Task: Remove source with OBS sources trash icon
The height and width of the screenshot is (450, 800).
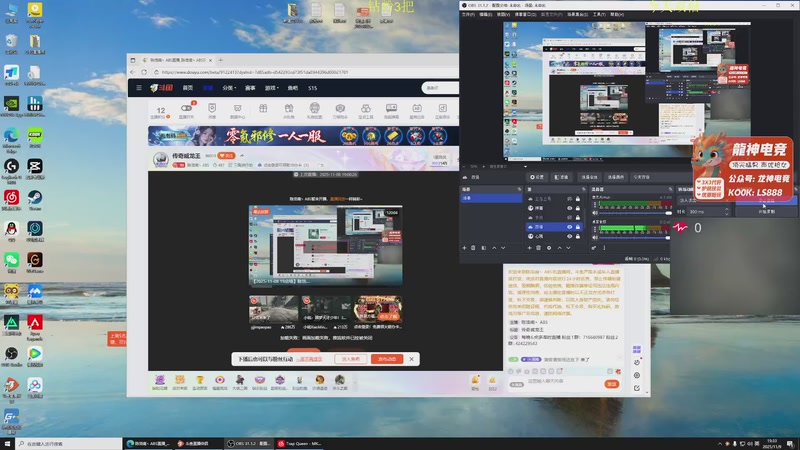Action: click(539, 248)
